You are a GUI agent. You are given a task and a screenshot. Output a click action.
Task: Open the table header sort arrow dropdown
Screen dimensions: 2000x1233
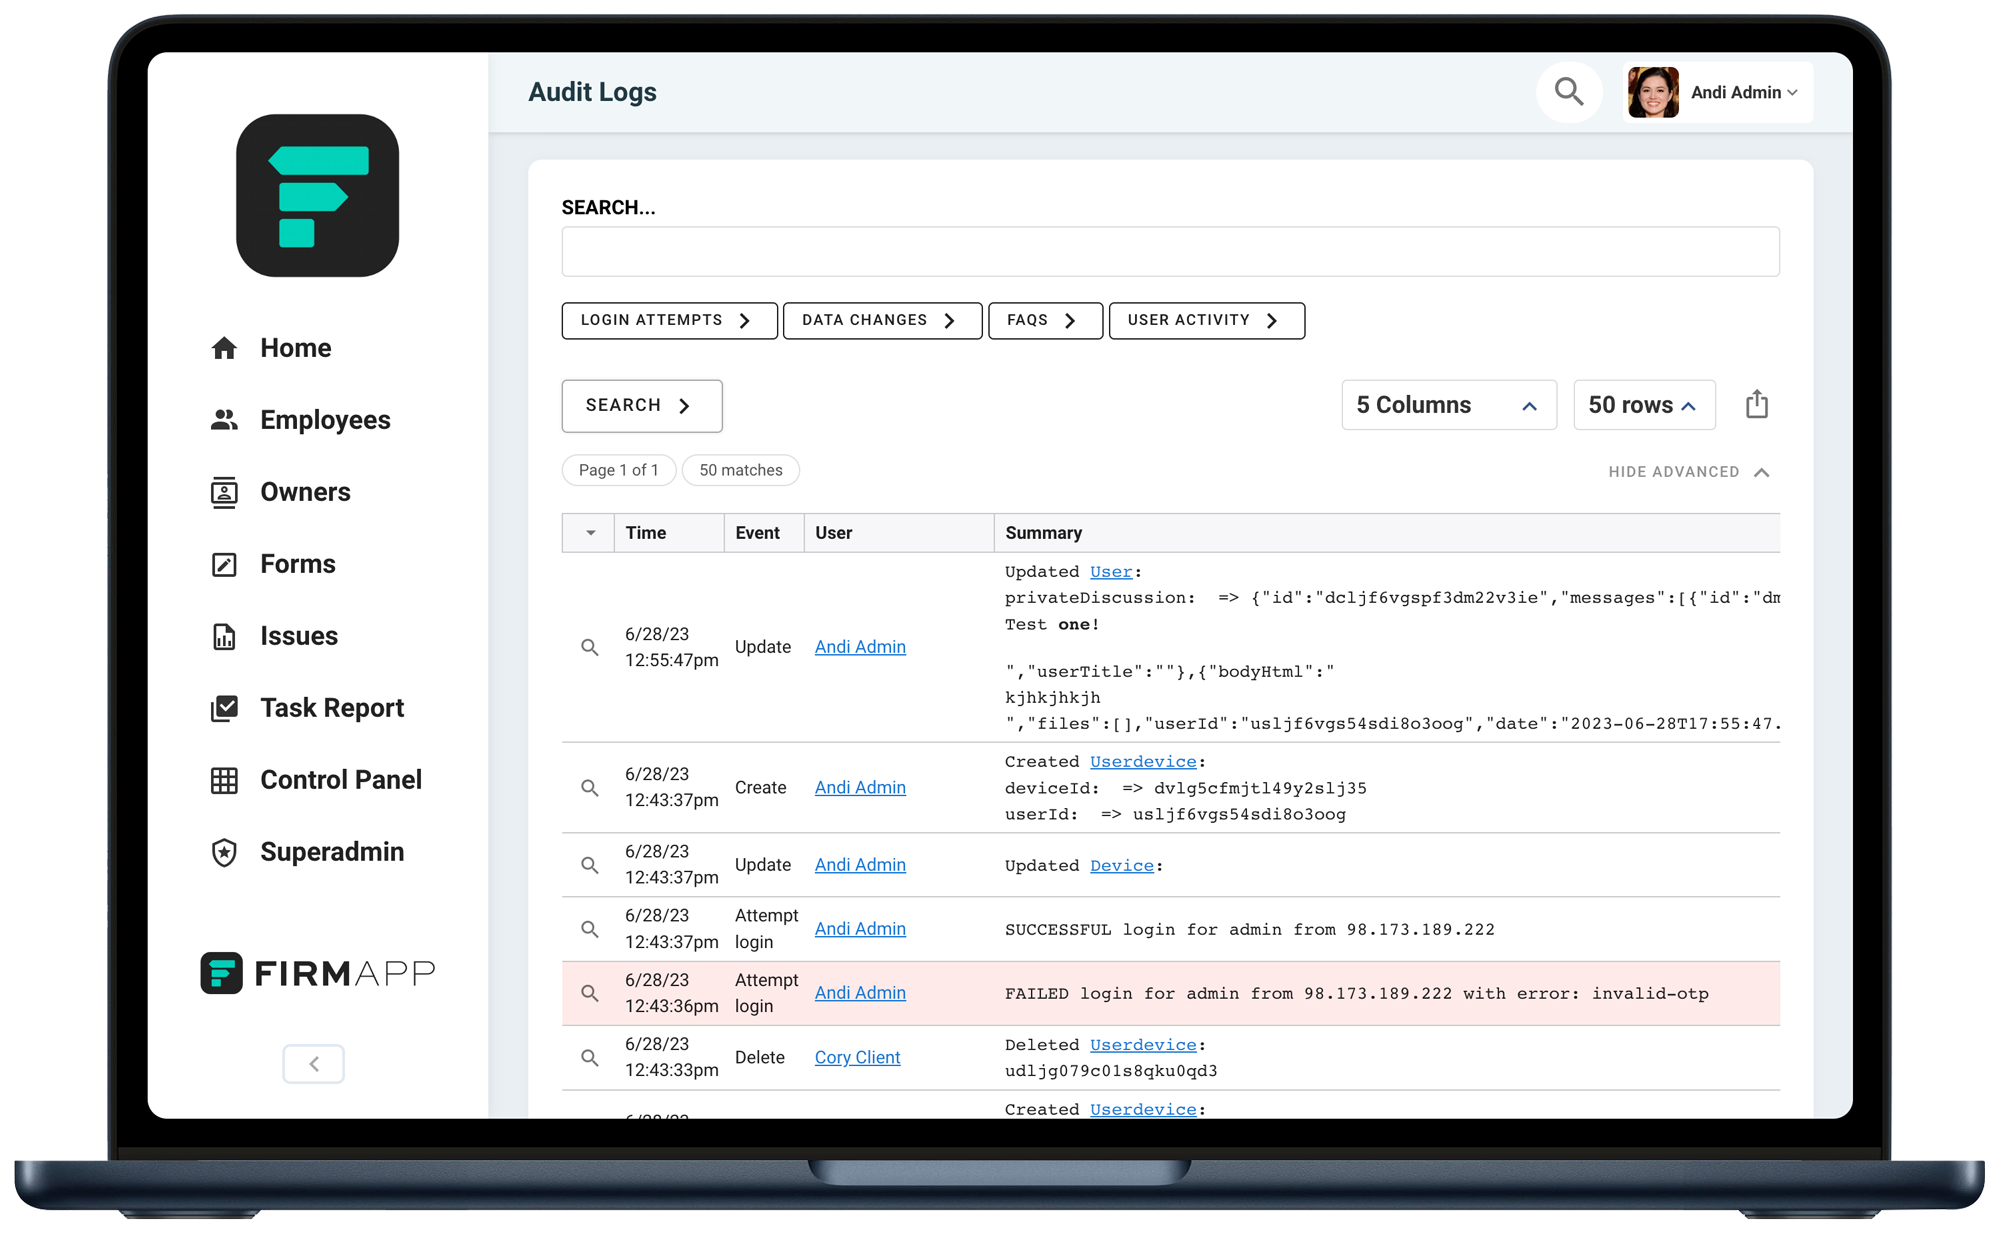(590, 533)
